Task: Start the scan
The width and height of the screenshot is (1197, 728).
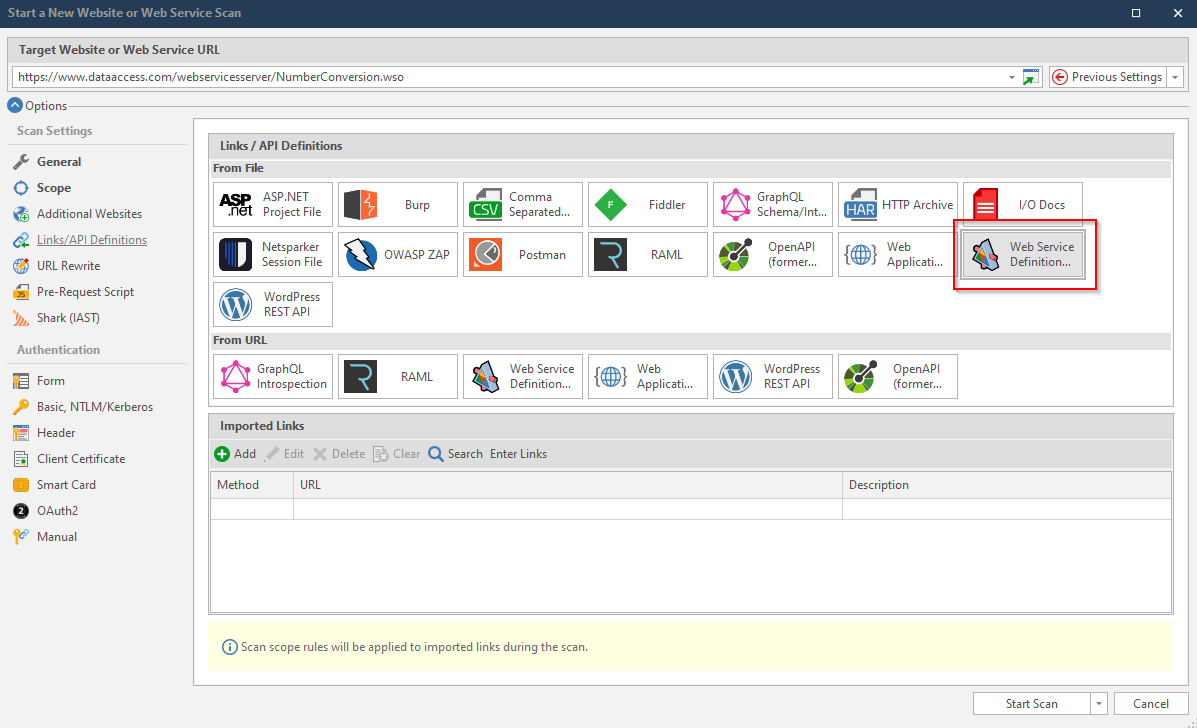Action: click(1032, 703)
